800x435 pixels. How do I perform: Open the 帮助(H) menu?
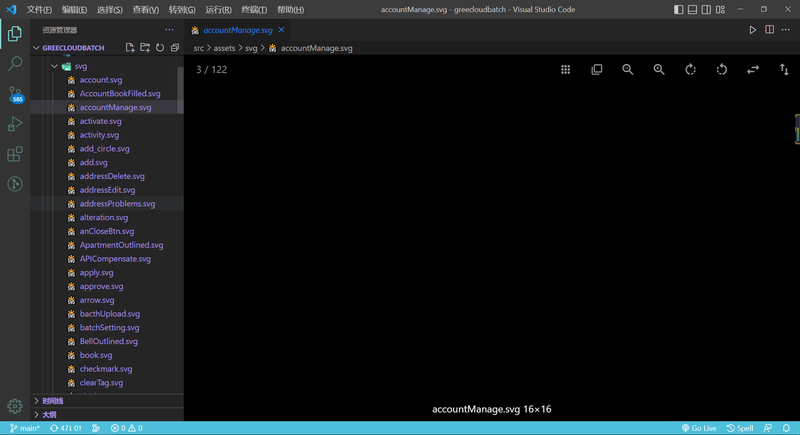(x=290, y=9)
